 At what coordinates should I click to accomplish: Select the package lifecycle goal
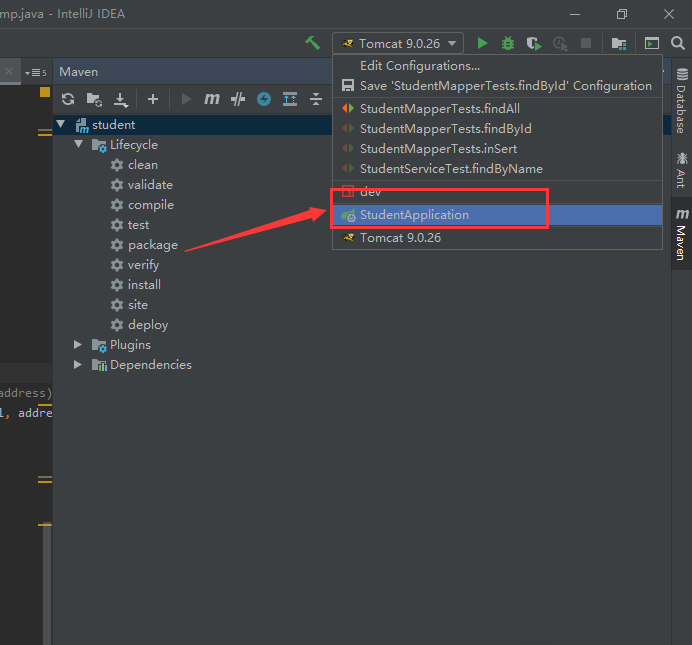pos(153,245)
